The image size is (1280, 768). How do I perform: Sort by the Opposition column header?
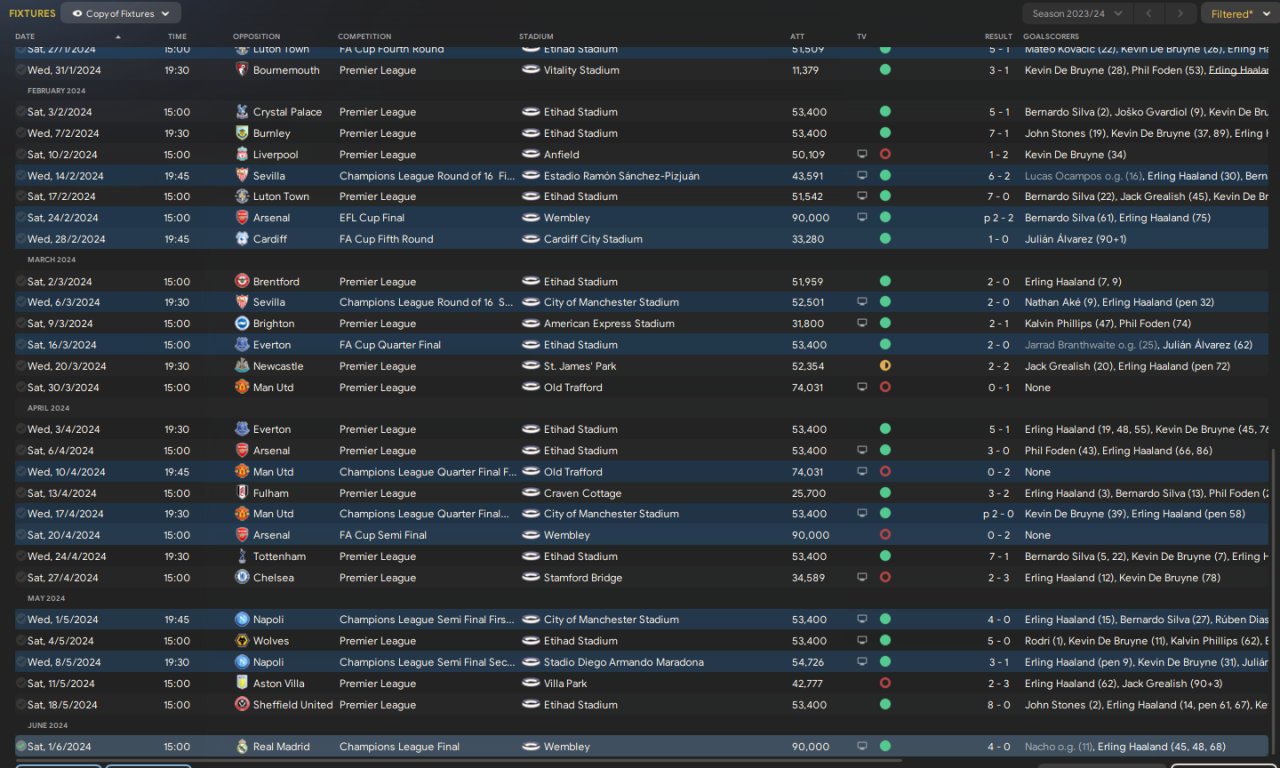256,37
